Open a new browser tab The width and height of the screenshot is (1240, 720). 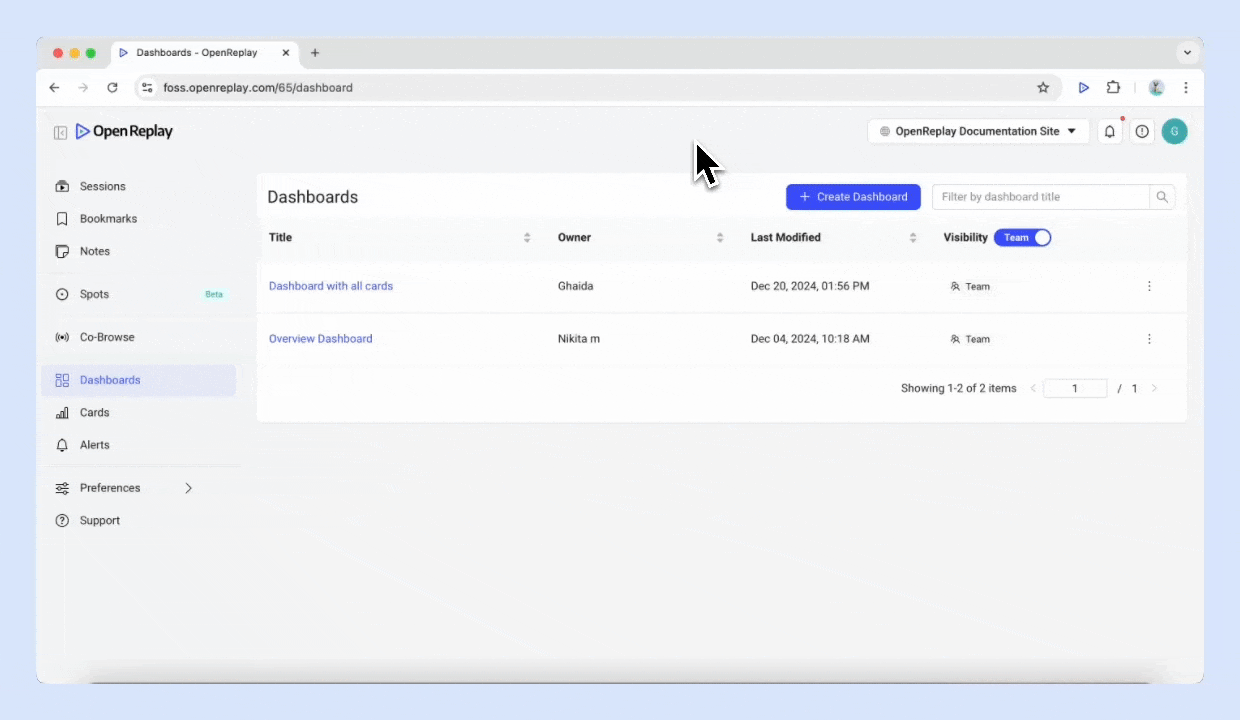315,53
